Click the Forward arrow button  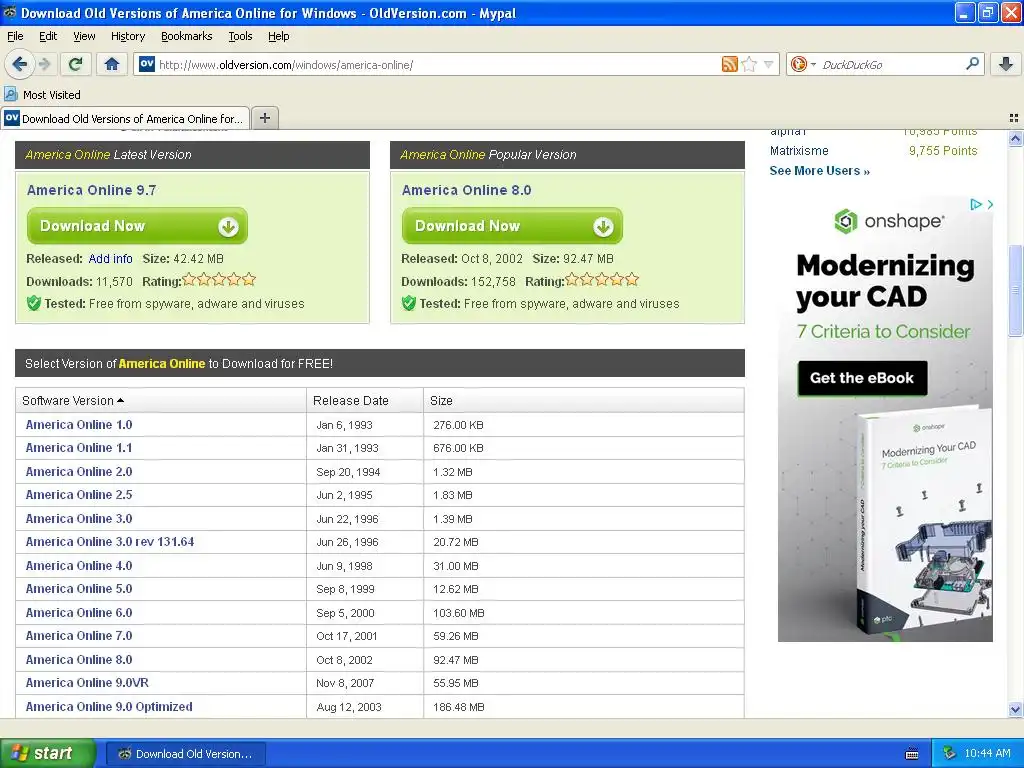(x=44, y=64)
